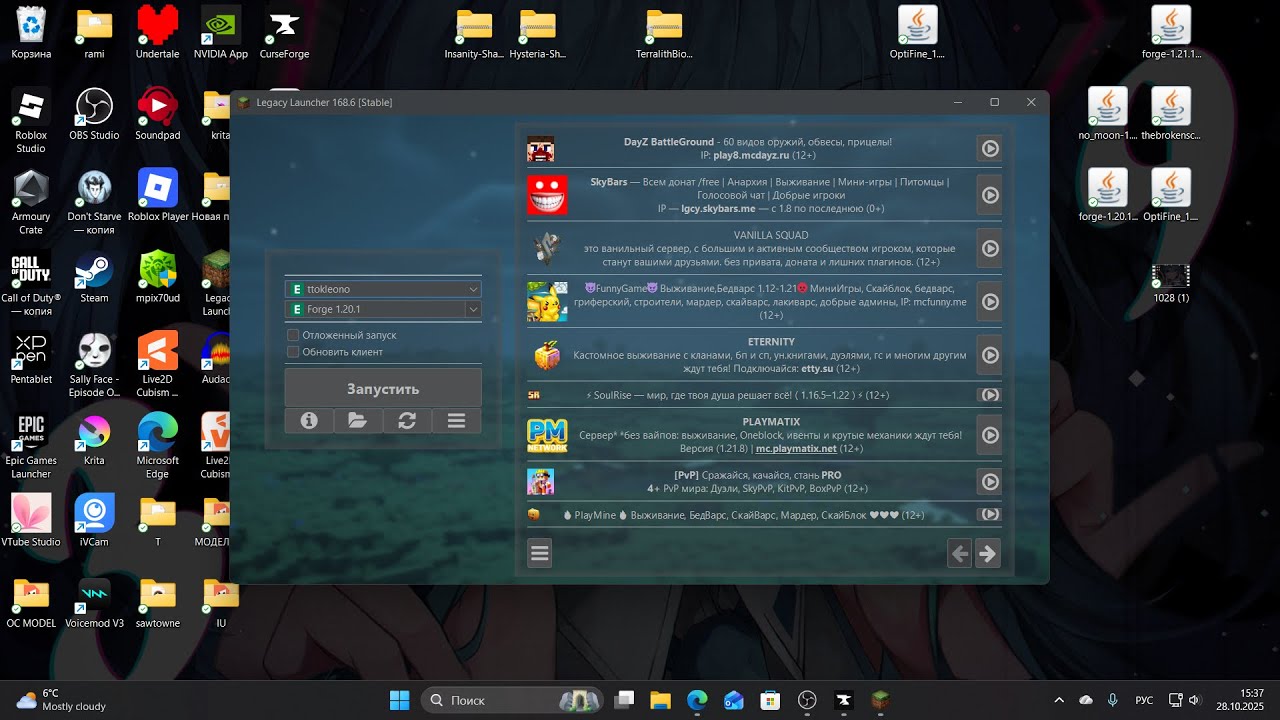This screenshot has width=1280, height=720.
Task: Open File Explorer from taskbar
Action: [660, 700]
